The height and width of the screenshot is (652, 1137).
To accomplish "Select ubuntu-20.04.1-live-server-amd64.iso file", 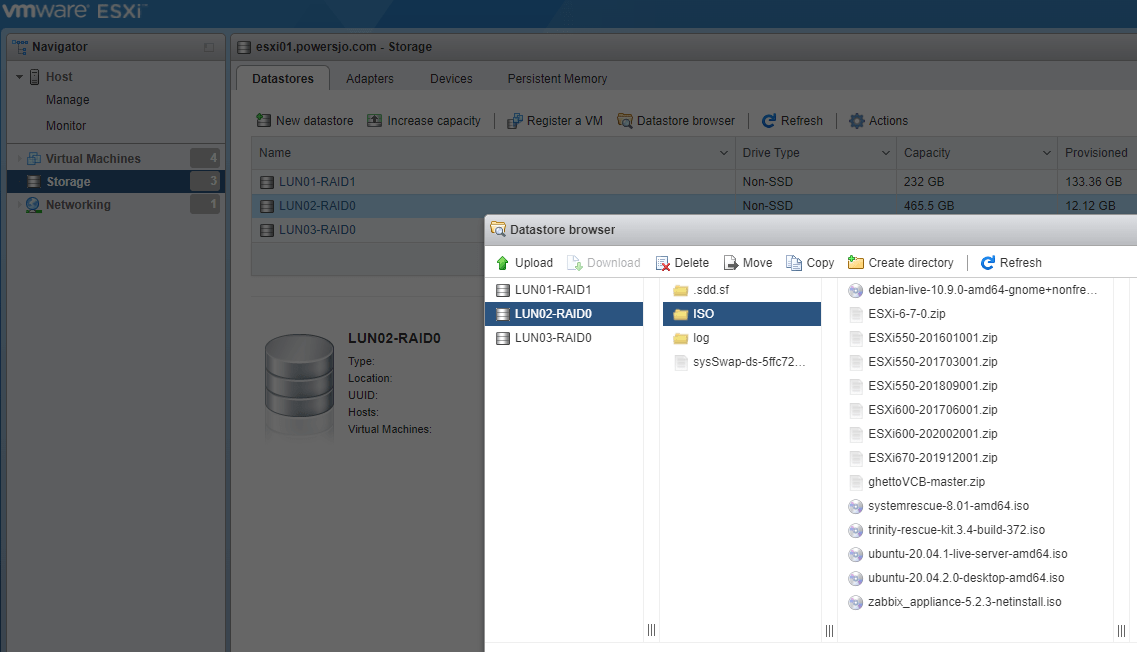I will pos(958,554).
